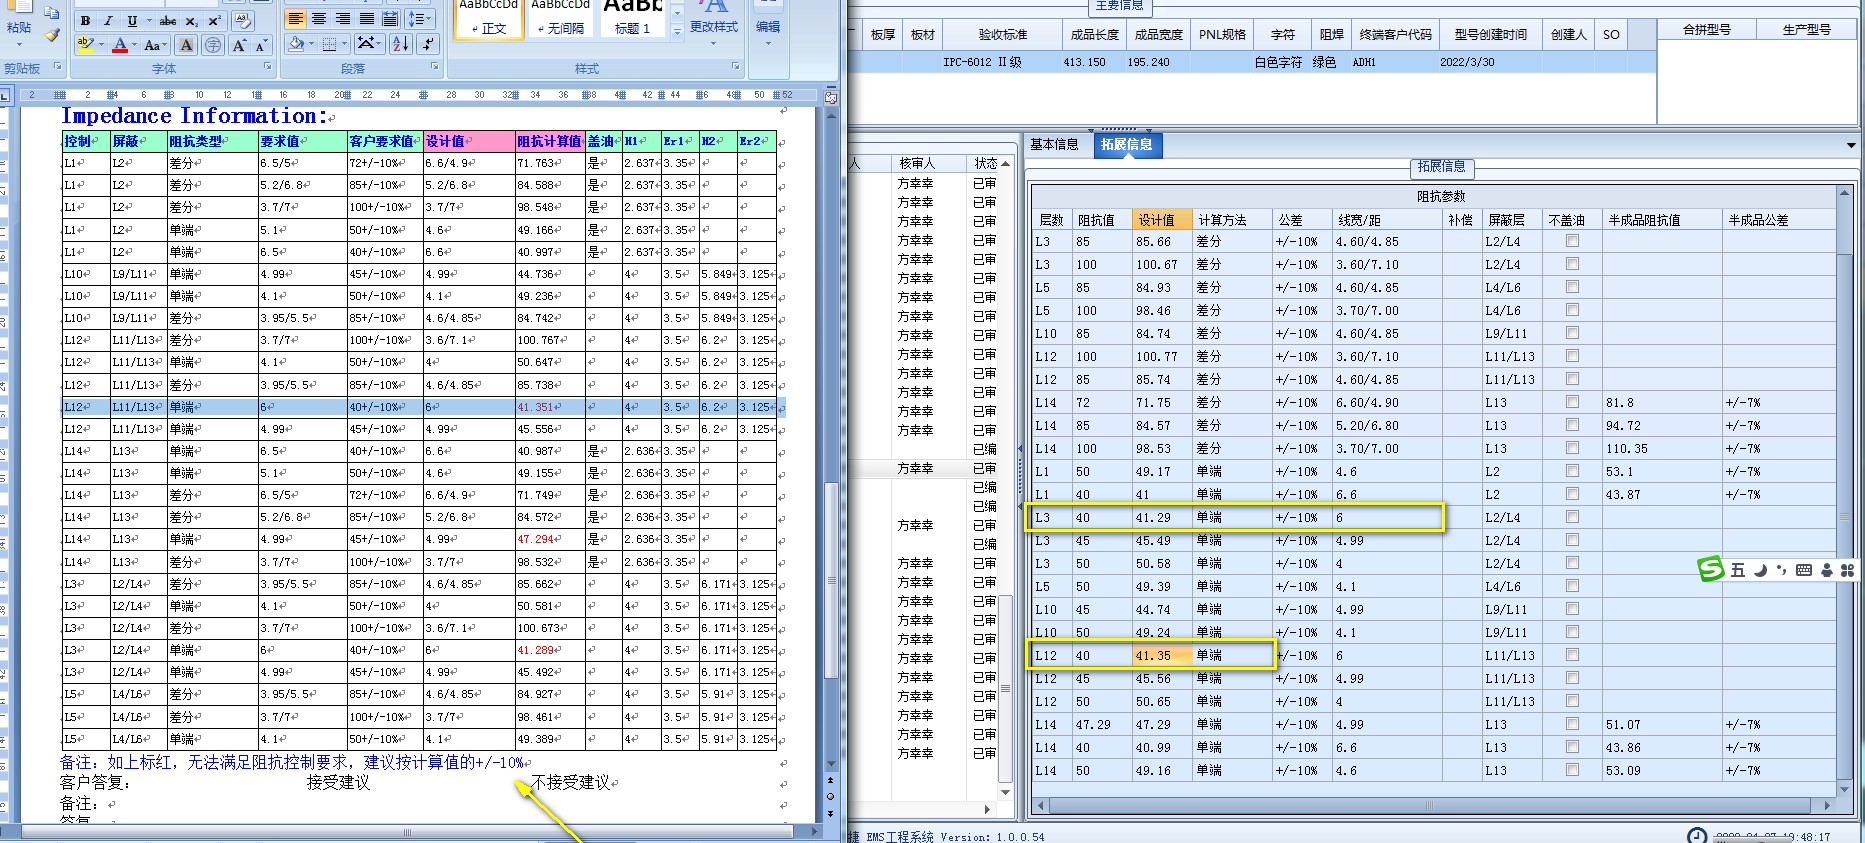Toggle show/hide paragraph marks
This screenshot has height=843, width=1865.
pos(428,44)
